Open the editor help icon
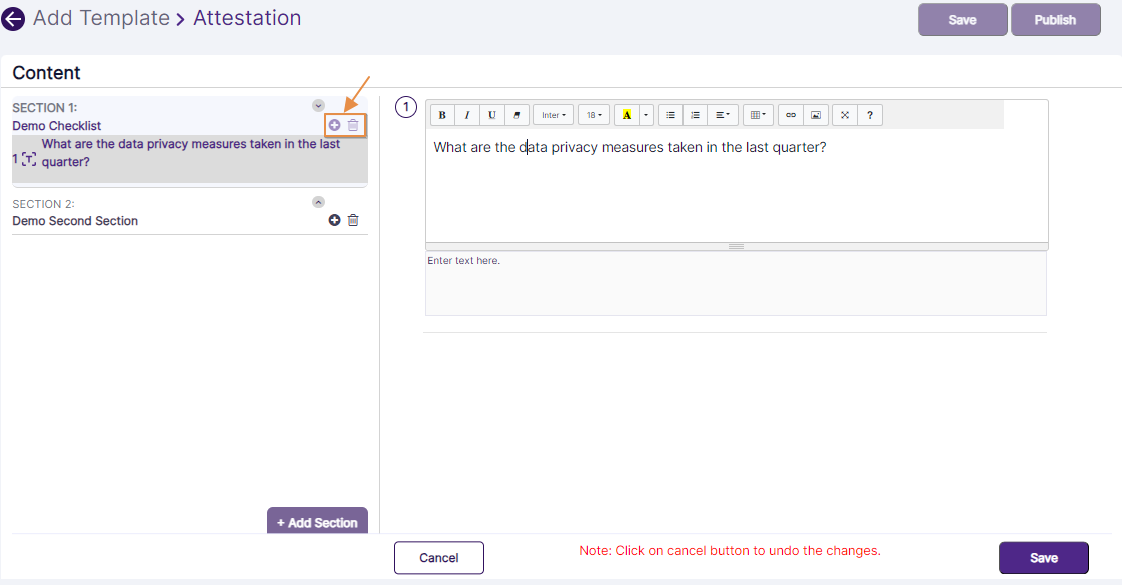Screen dimensions: 1122x585 pos(869,115)
